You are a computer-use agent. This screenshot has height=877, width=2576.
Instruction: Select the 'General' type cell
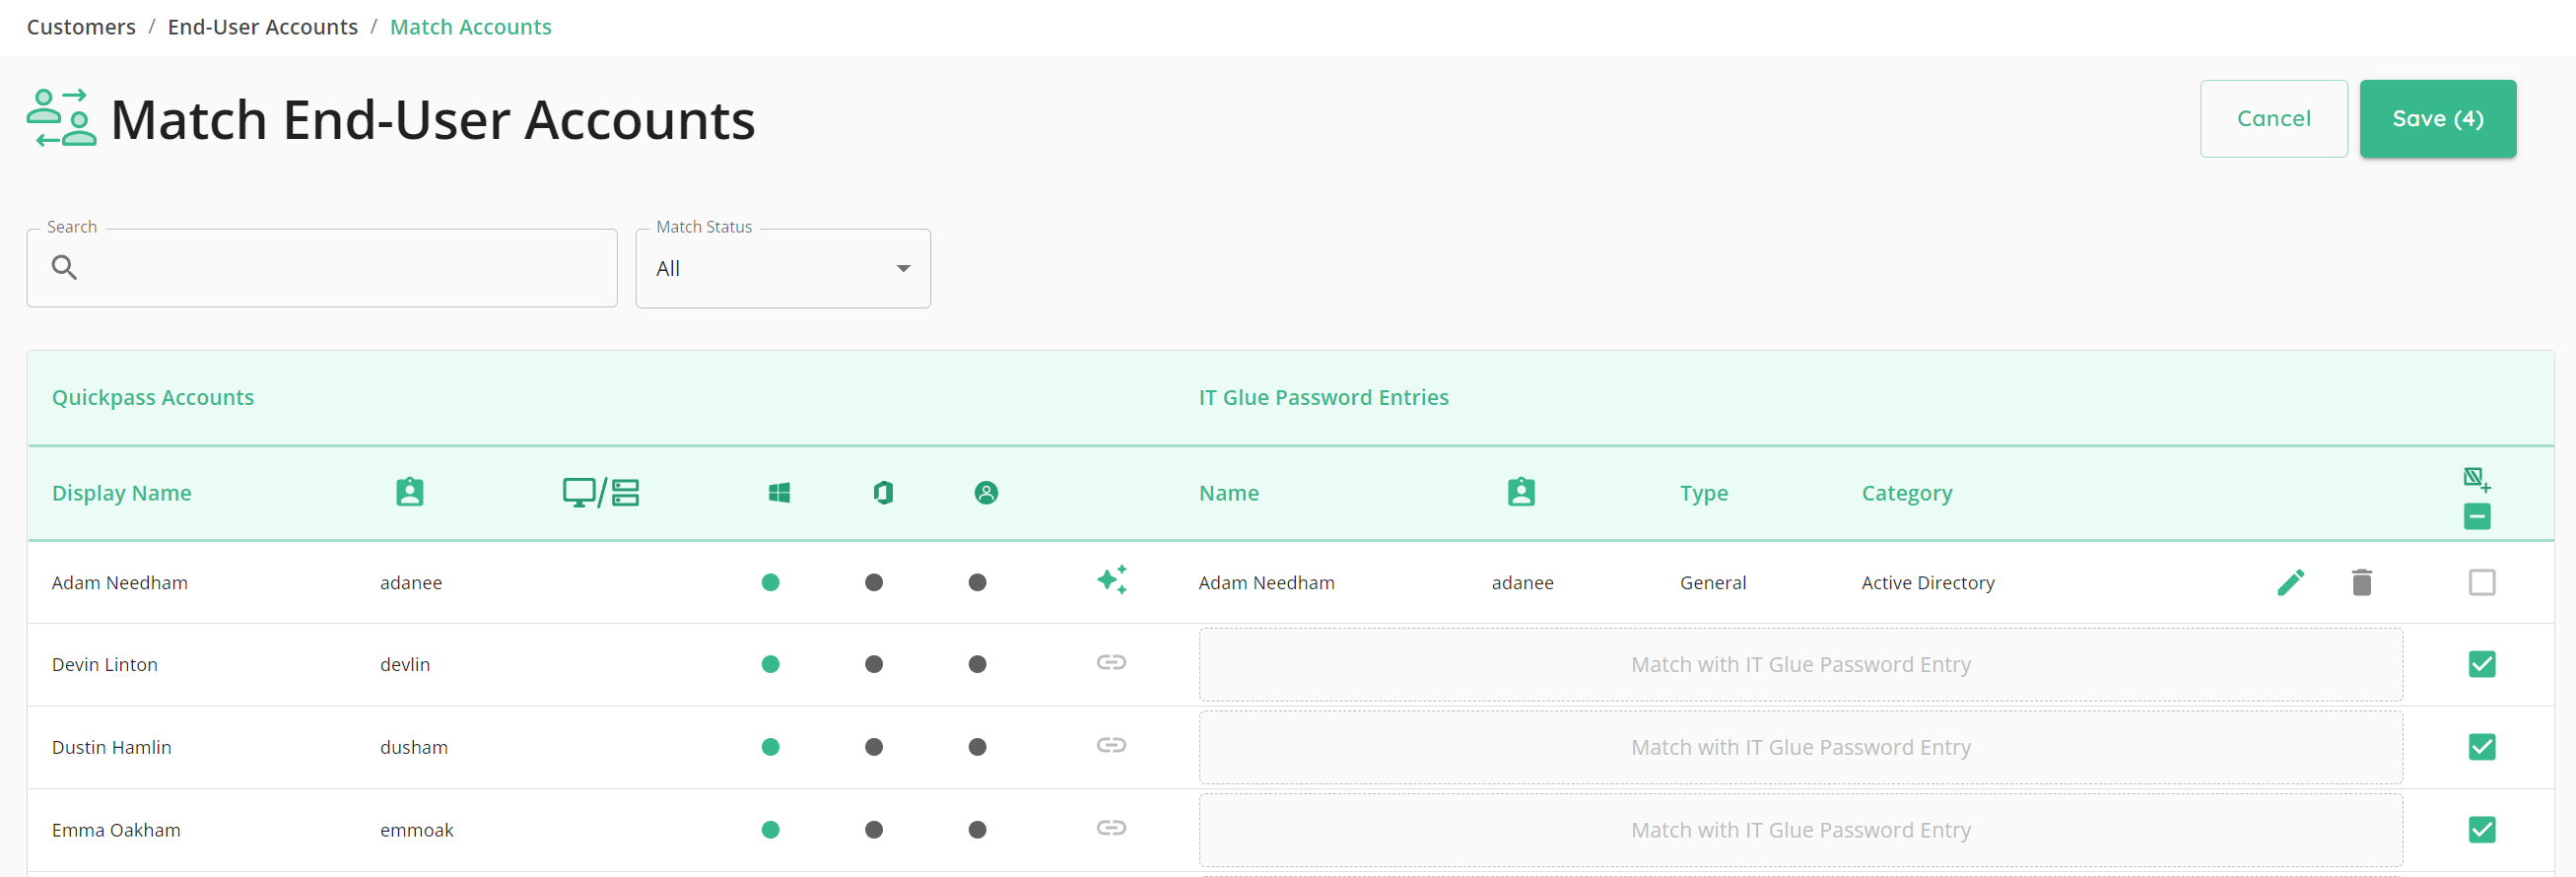pos(1713,583)
